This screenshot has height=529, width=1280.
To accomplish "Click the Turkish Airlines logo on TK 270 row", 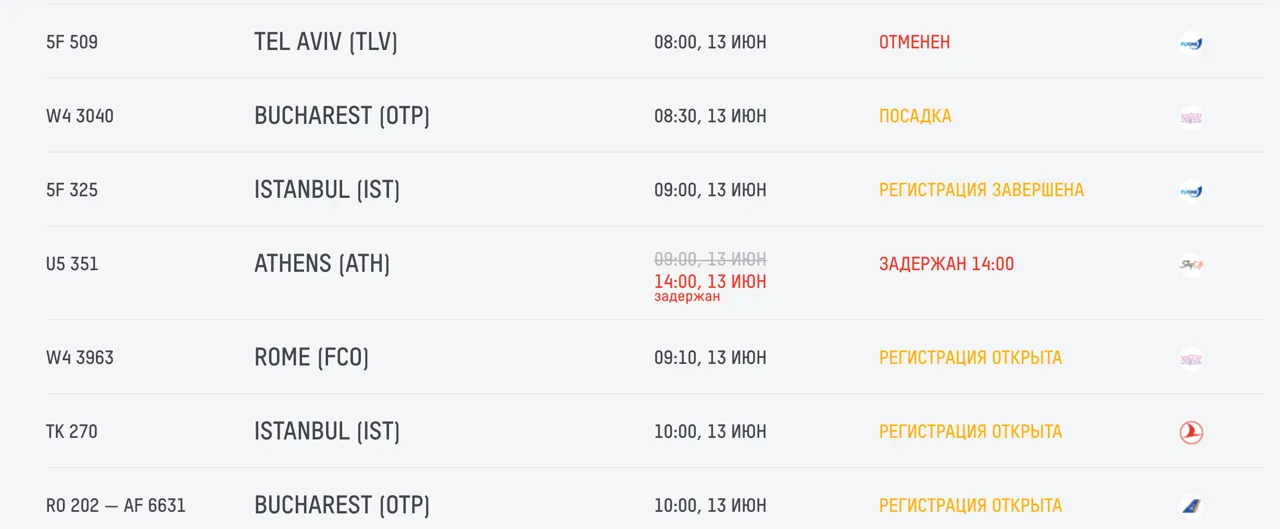I will click(x=1191, y=432).
